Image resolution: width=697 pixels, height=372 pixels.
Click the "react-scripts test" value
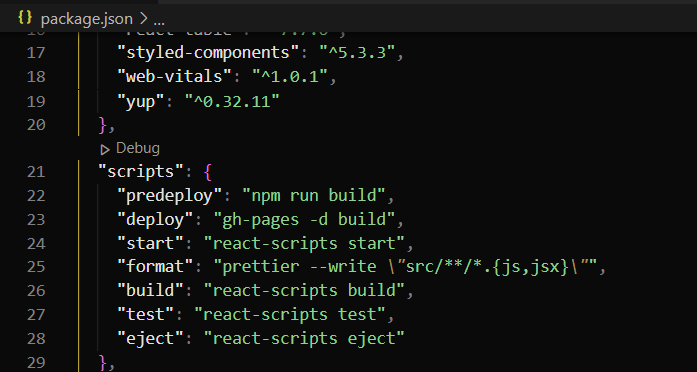coord(290,315)
